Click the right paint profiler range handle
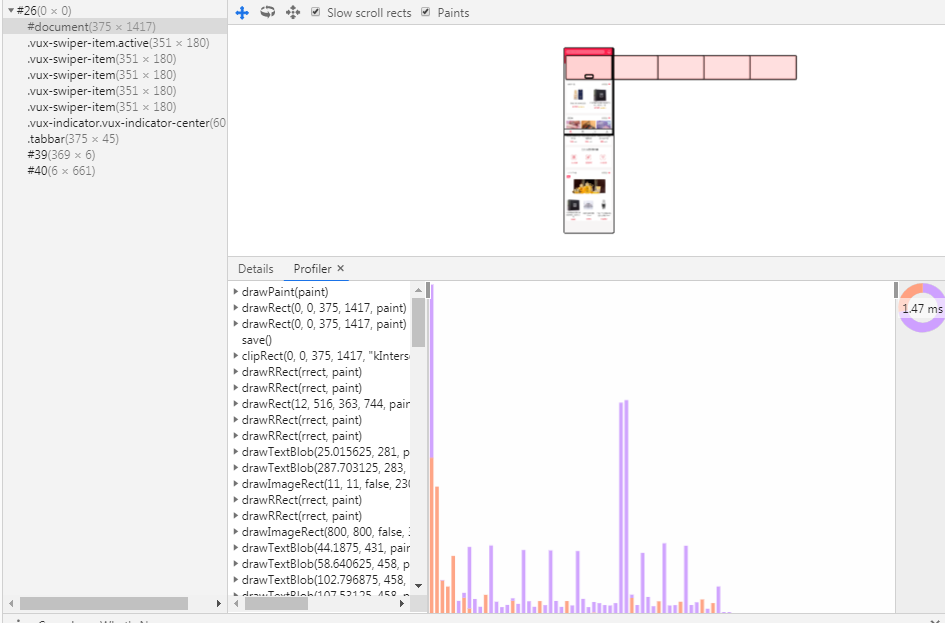Screen dimensions: 945x623 coord(896,290)
